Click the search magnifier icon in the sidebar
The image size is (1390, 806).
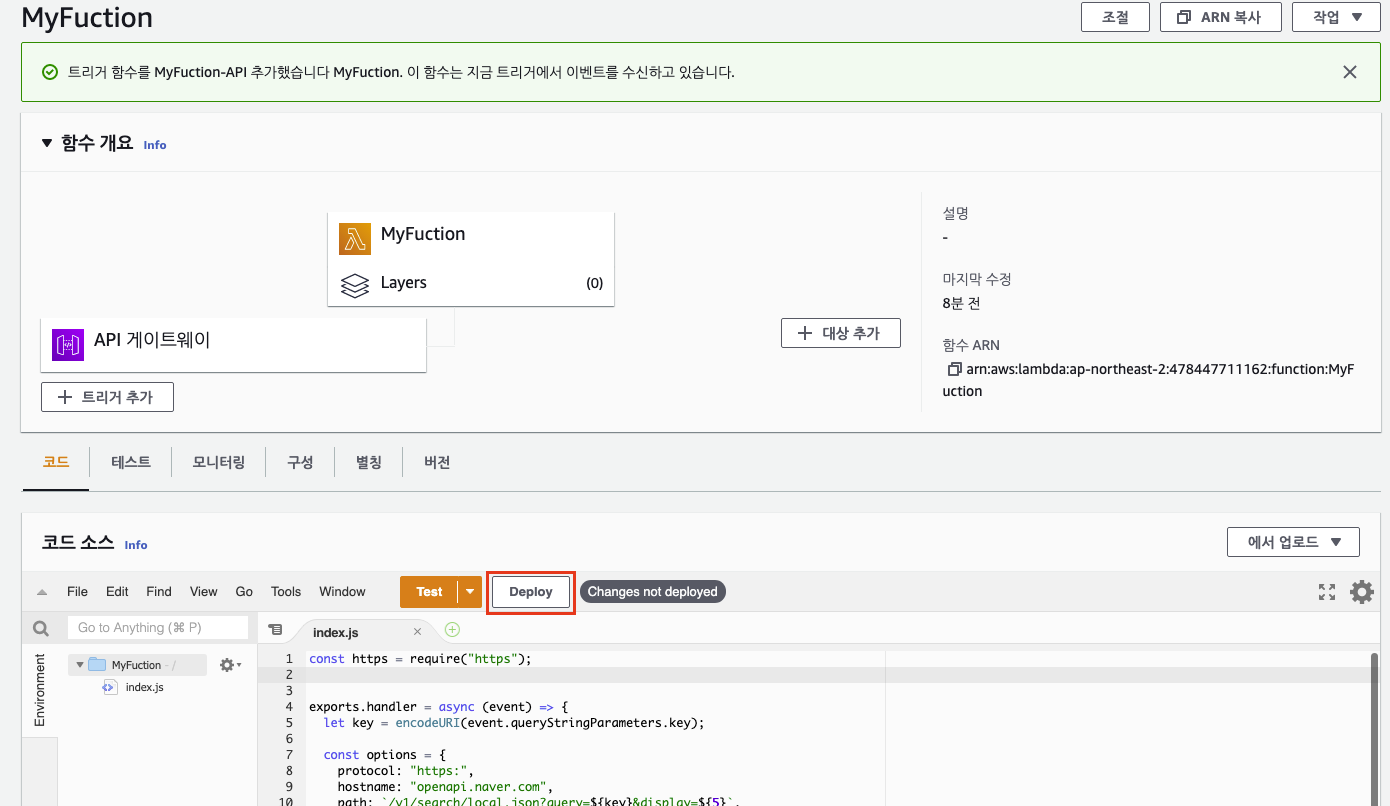pyautogui.click(x=41, y=628)
